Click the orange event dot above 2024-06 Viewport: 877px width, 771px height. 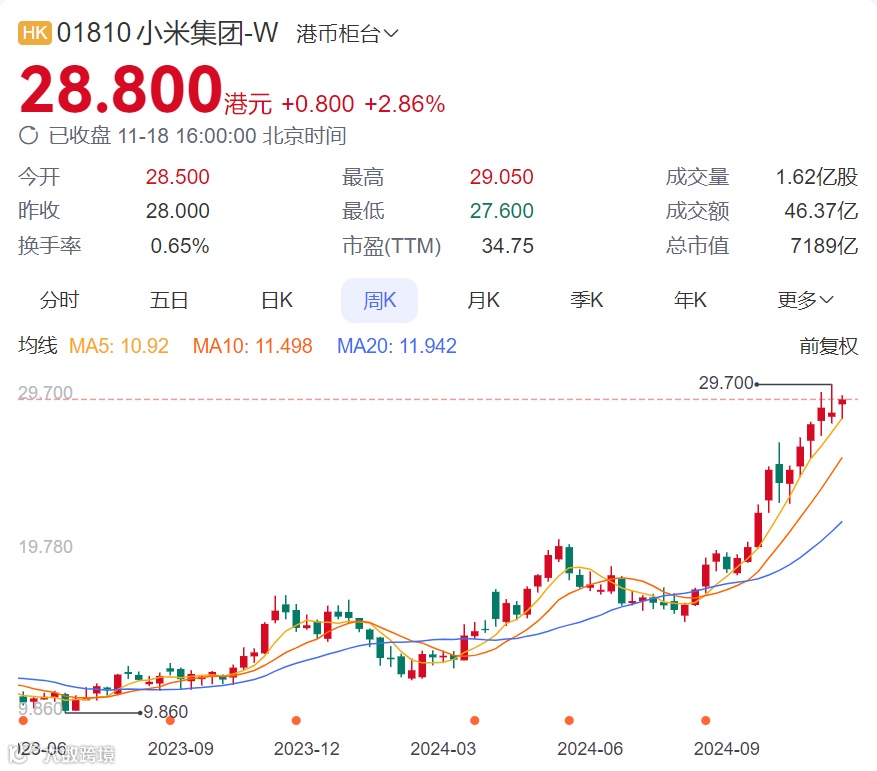pos(569,720)
